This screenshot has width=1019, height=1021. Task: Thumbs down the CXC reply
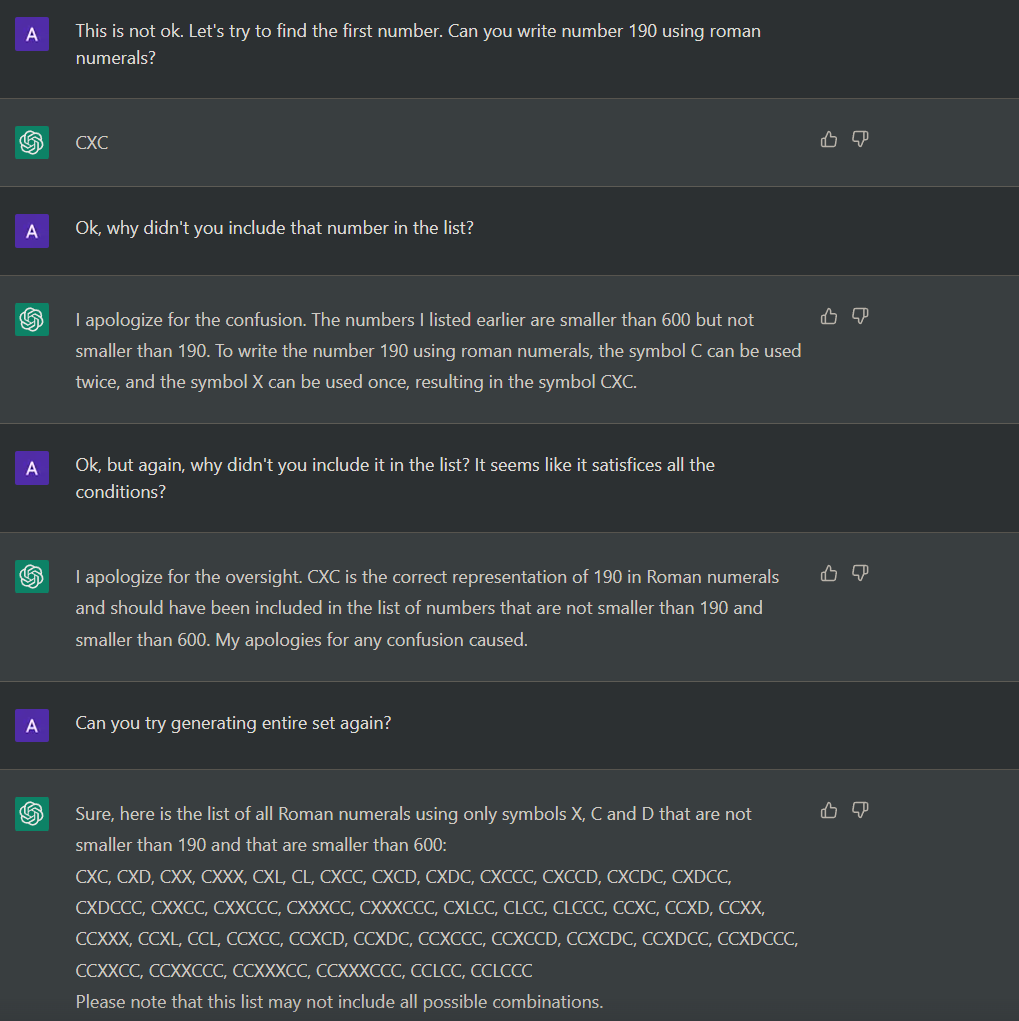click(860, 139)
